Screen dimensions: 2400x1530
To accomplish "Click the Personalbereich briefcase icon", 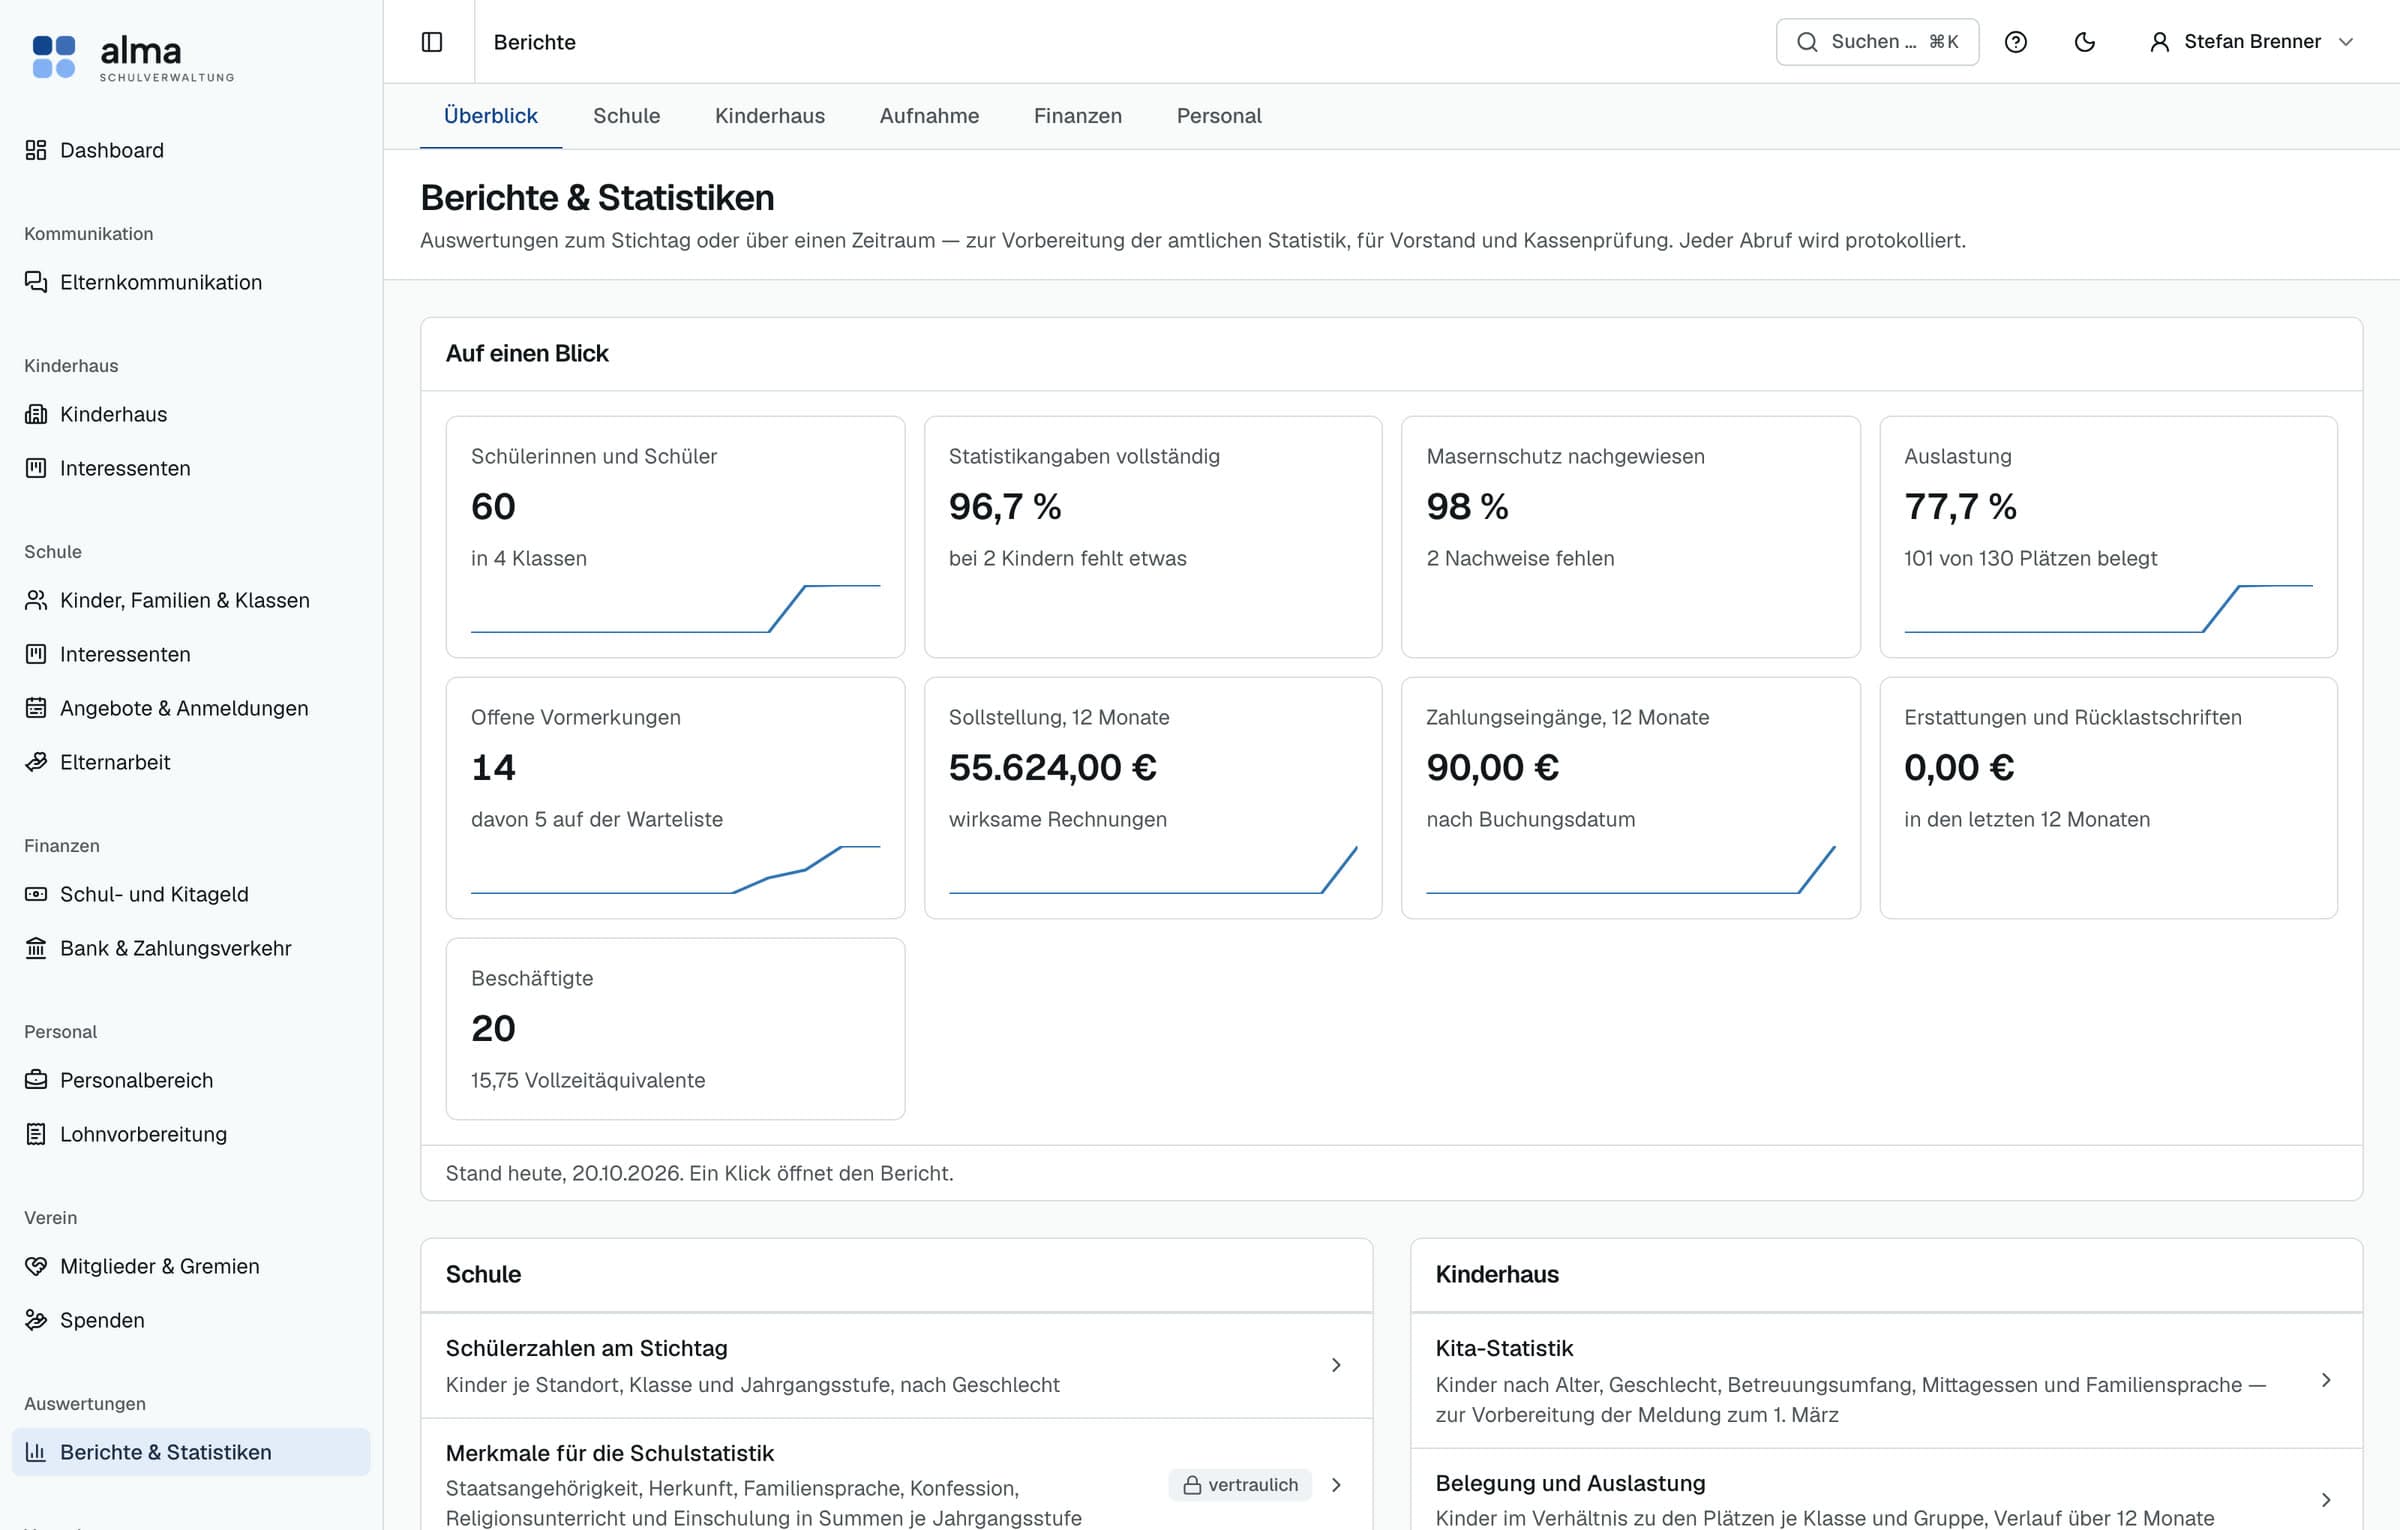I will coord(36,1080).
